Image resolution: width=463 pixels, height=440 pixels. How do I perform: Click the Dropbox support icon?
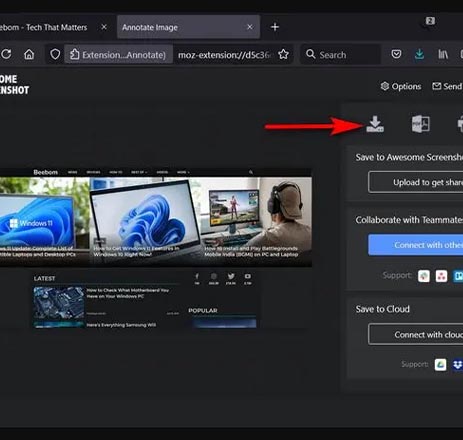tap(458, 364)
